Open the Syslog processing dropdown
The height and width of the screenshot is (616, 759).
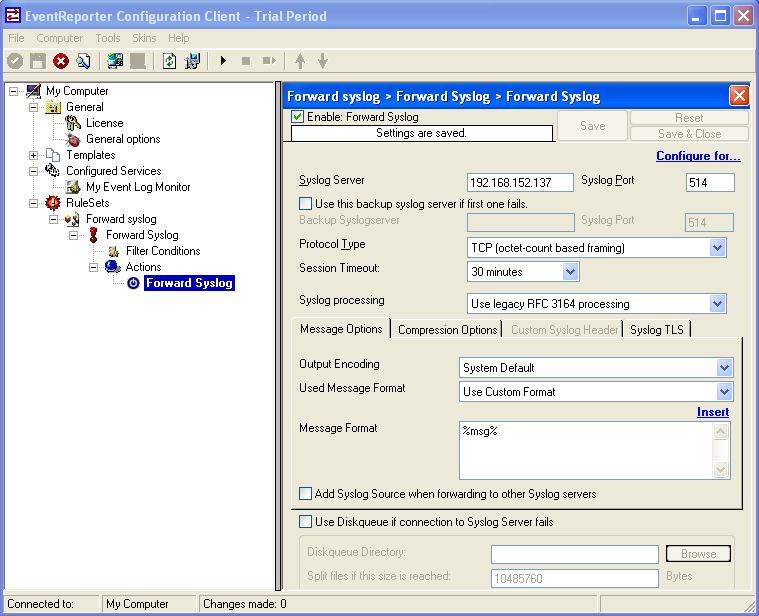717,304
